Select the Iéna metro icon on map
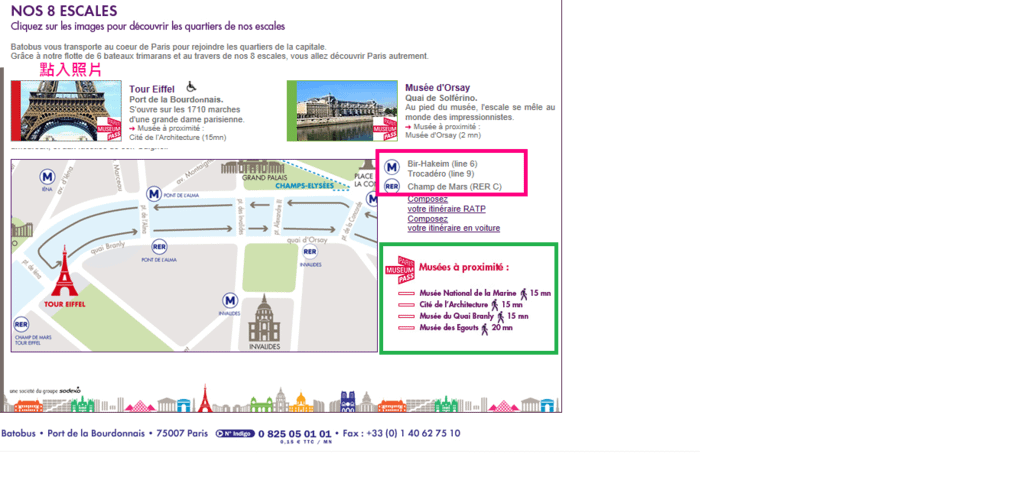1024x480 pixels. [x=47, y=177]
